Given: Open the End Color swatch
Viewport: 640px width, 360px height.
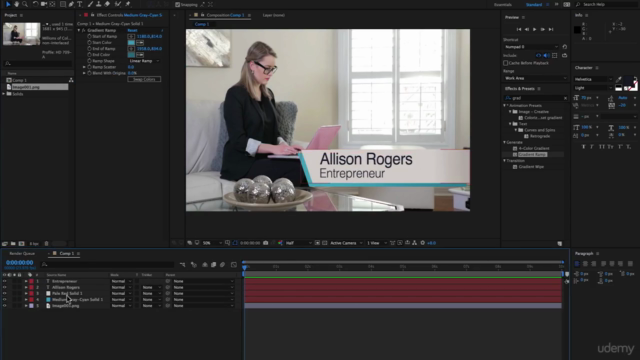Looking at the screenshot, I should click(x=131, y=55).
